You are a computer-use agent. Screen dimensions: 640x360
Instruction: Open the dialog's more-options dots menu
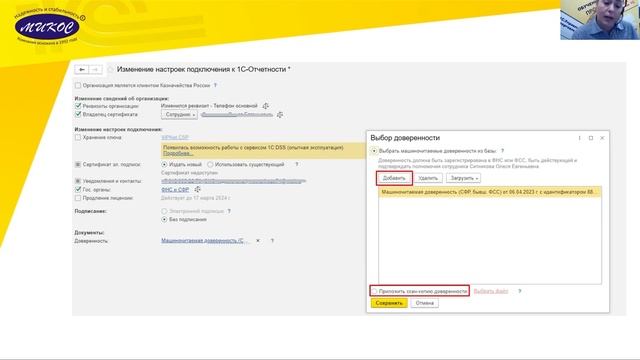tap(580, 138)
